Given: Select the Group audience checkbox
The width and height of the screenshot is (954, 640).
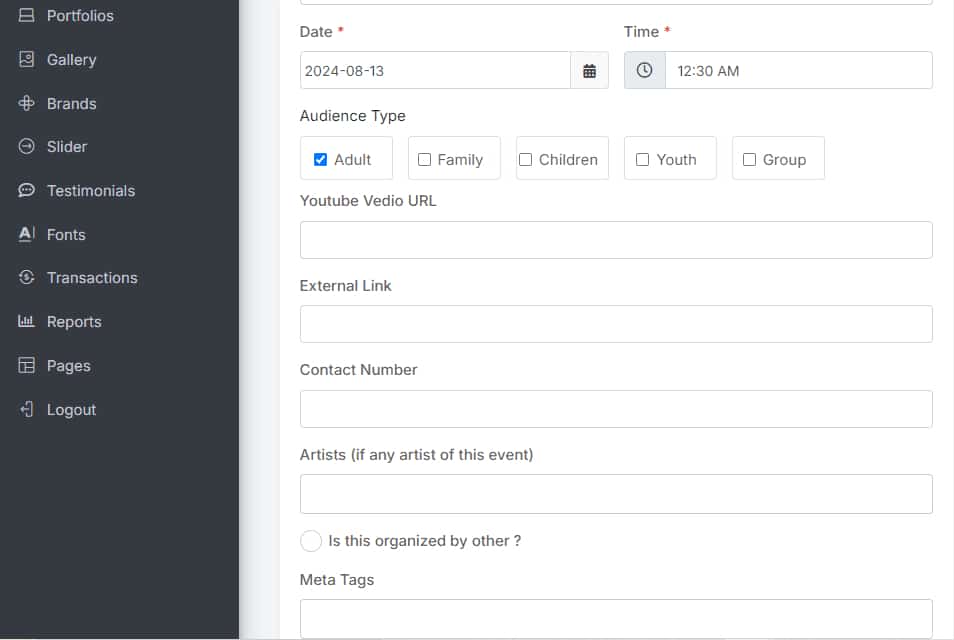Looking at the screenshot, I should point(749,159).
